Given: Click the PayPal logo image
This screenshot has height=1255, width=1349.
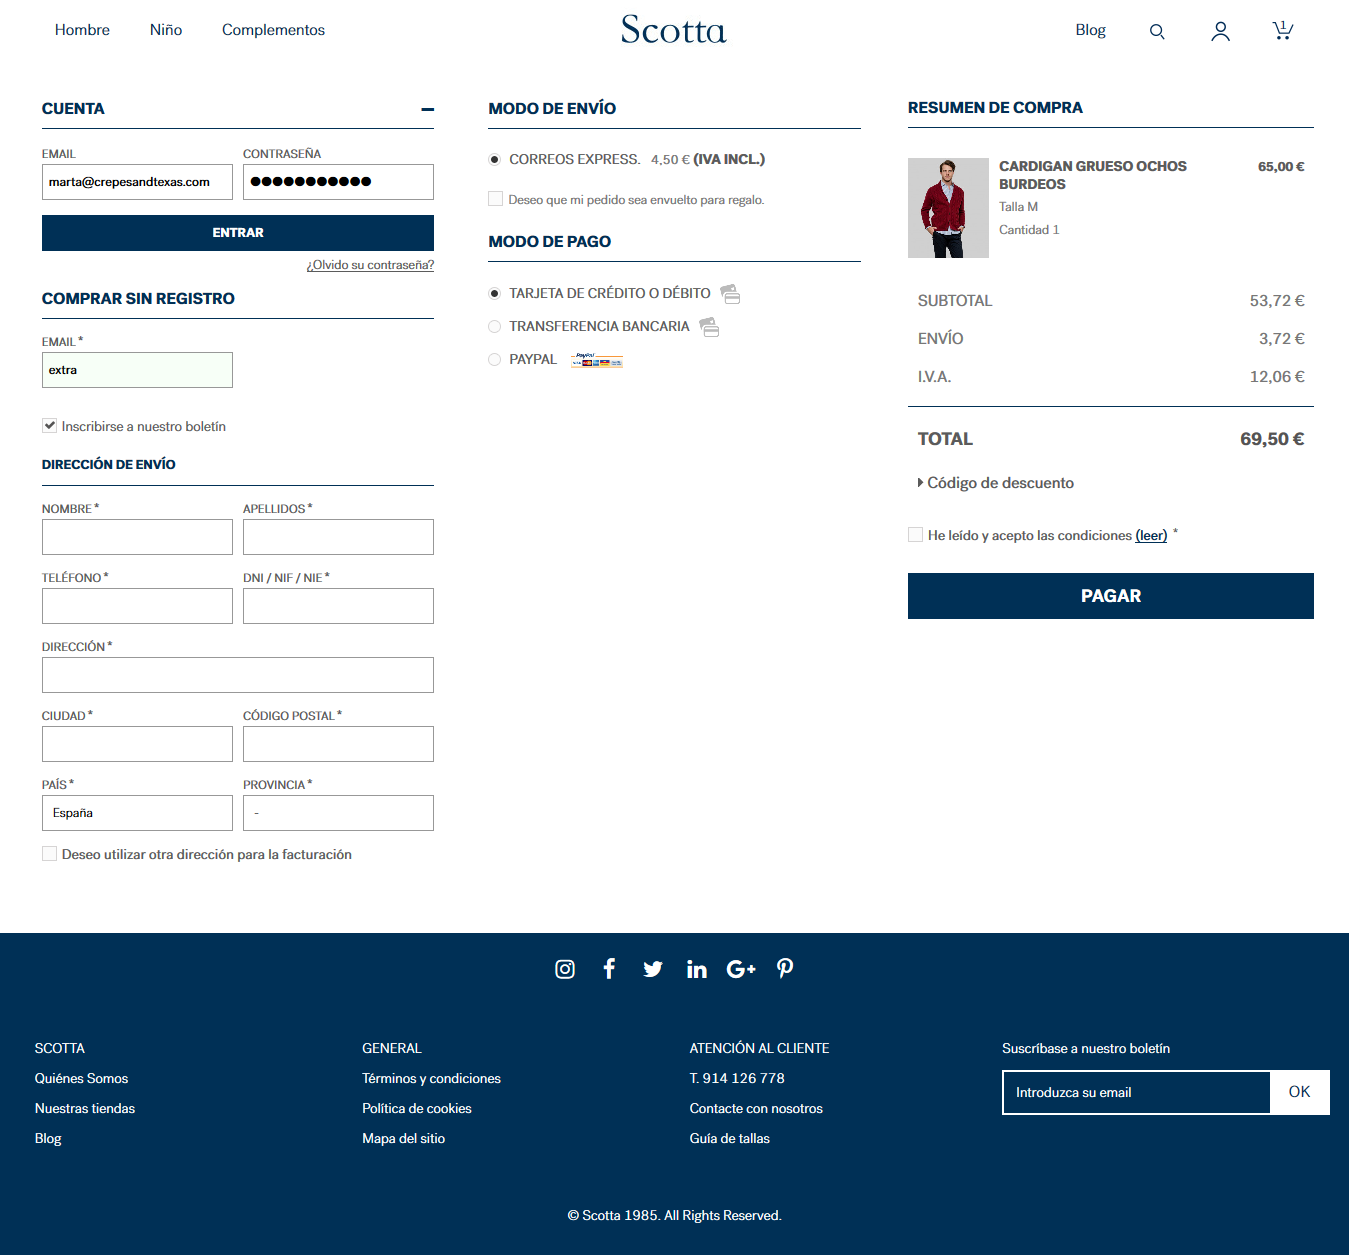Looking at the screenshot, I should click(x=597, y=360).
